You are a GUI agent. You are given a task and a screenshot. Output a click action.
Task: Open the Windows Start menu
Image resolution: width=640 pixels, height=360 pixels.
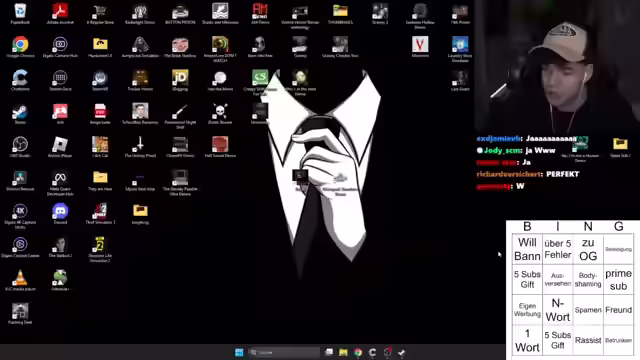point(239,352)
